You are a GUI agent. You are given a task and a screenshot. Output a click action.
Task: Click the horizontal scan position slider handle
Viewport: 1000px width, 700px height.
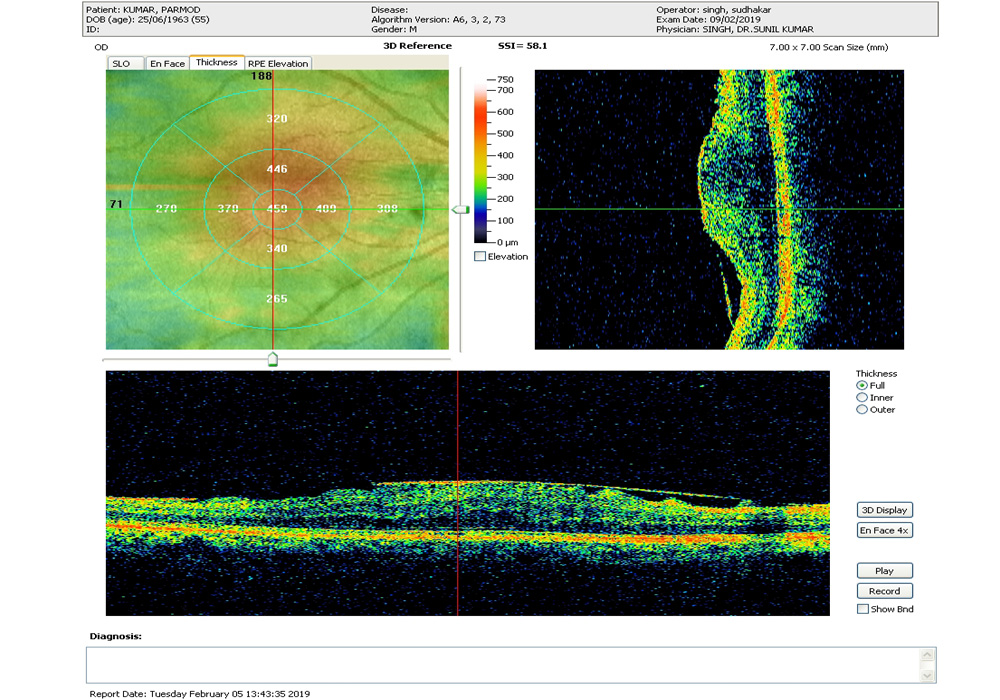pos(273,360)
